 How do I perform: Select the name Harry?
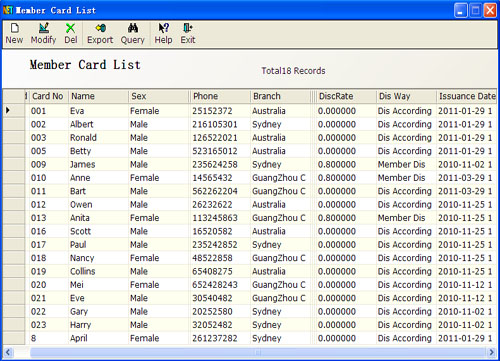click(80, 325)
